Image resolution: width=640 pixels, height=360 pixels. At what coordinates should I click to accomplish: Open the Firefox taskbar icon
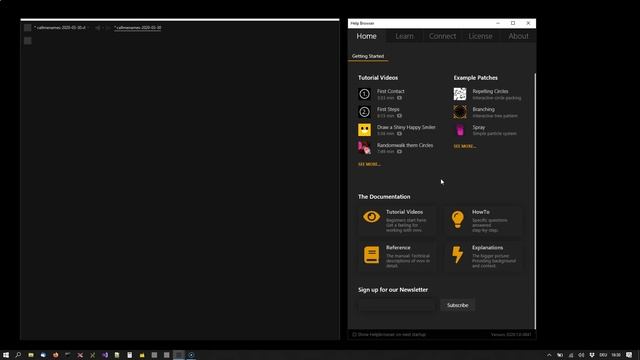click(56, 355)
